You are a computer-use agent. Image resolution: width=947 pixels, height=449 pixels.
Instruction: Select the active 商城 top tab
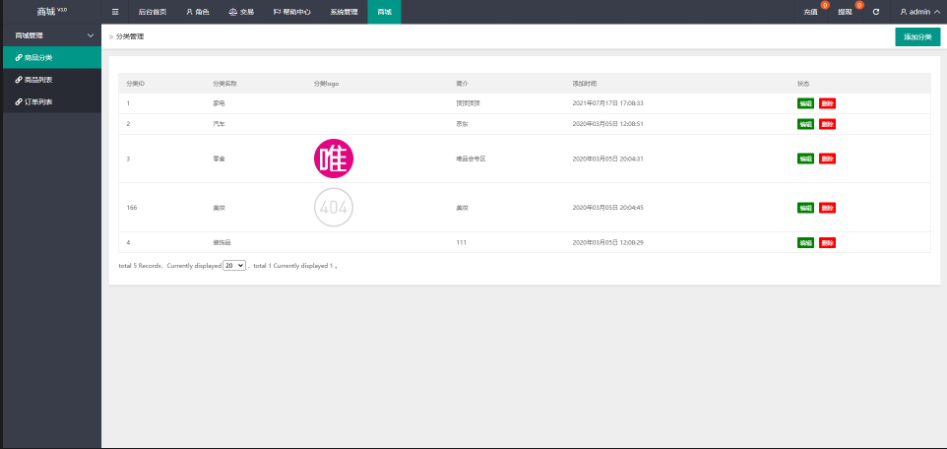[384, 12]
